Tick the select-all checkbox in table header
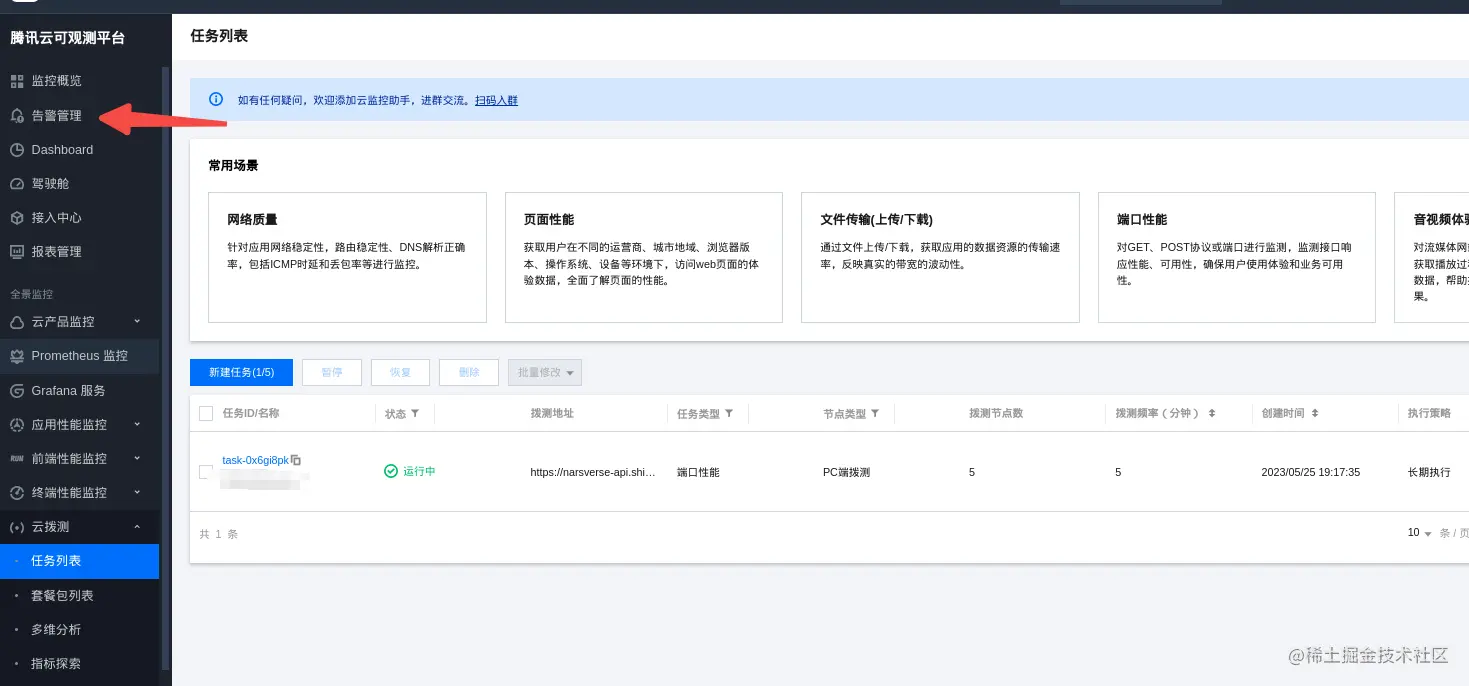The image size is (1469, 686). (x=206, y=414)
